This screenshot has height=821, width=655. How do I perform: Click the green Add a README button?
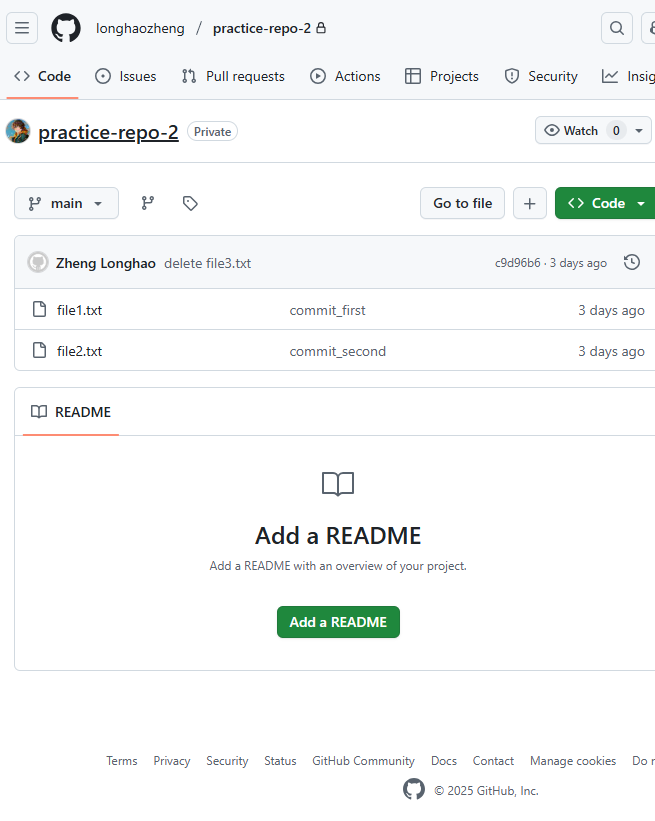coord(338,622)
